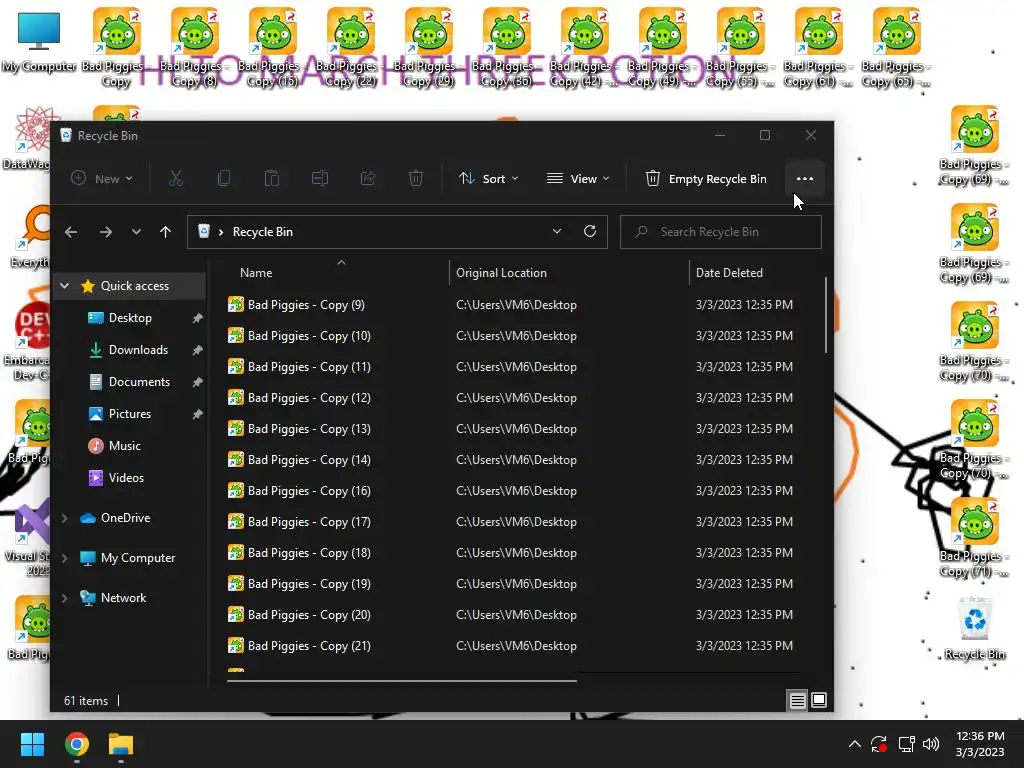
Task: Click Recycle Bin breadcrumb in address bar
Action: (x=263, y=232)
